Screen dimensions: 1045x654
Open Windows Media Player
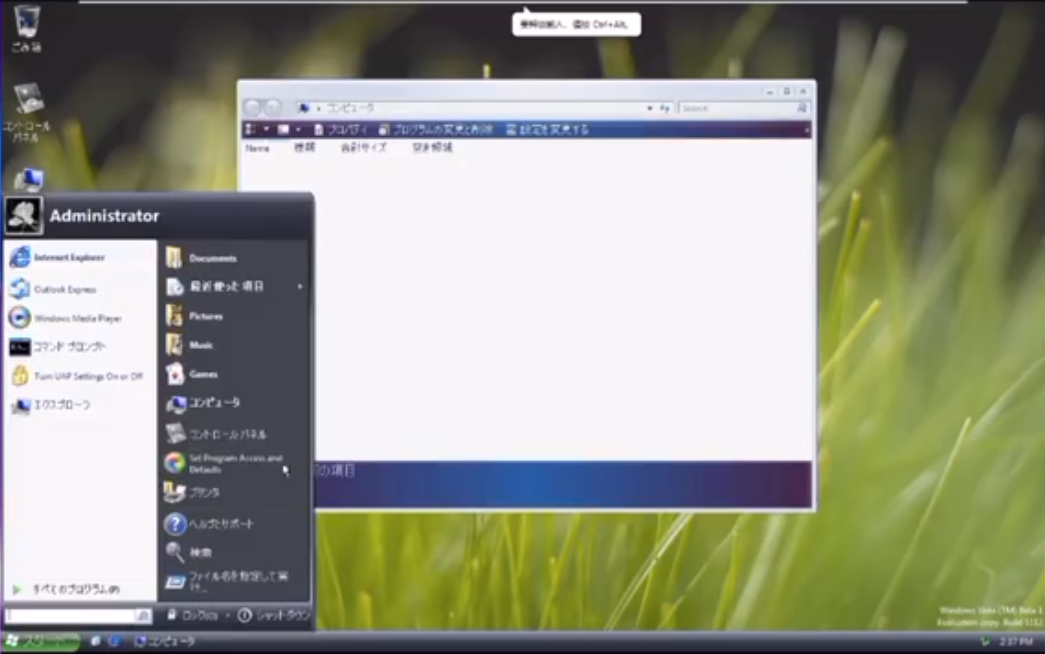point(76,319)
